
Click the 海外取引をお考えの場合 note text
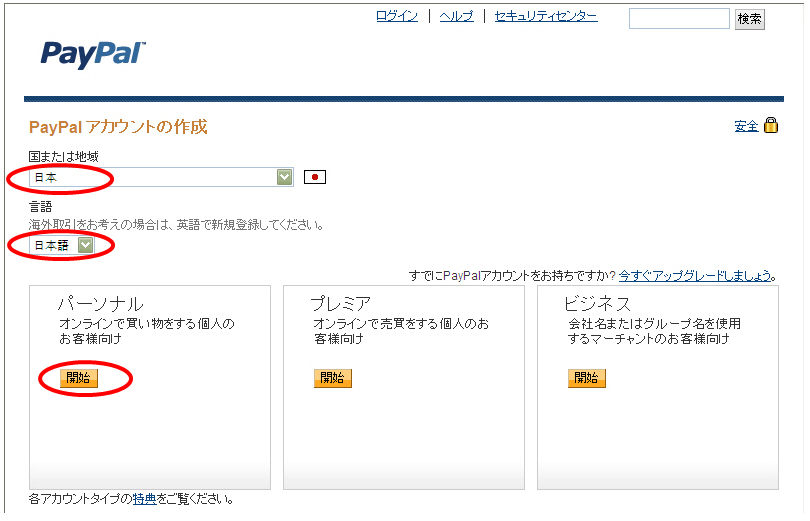(x=176, y=225)
